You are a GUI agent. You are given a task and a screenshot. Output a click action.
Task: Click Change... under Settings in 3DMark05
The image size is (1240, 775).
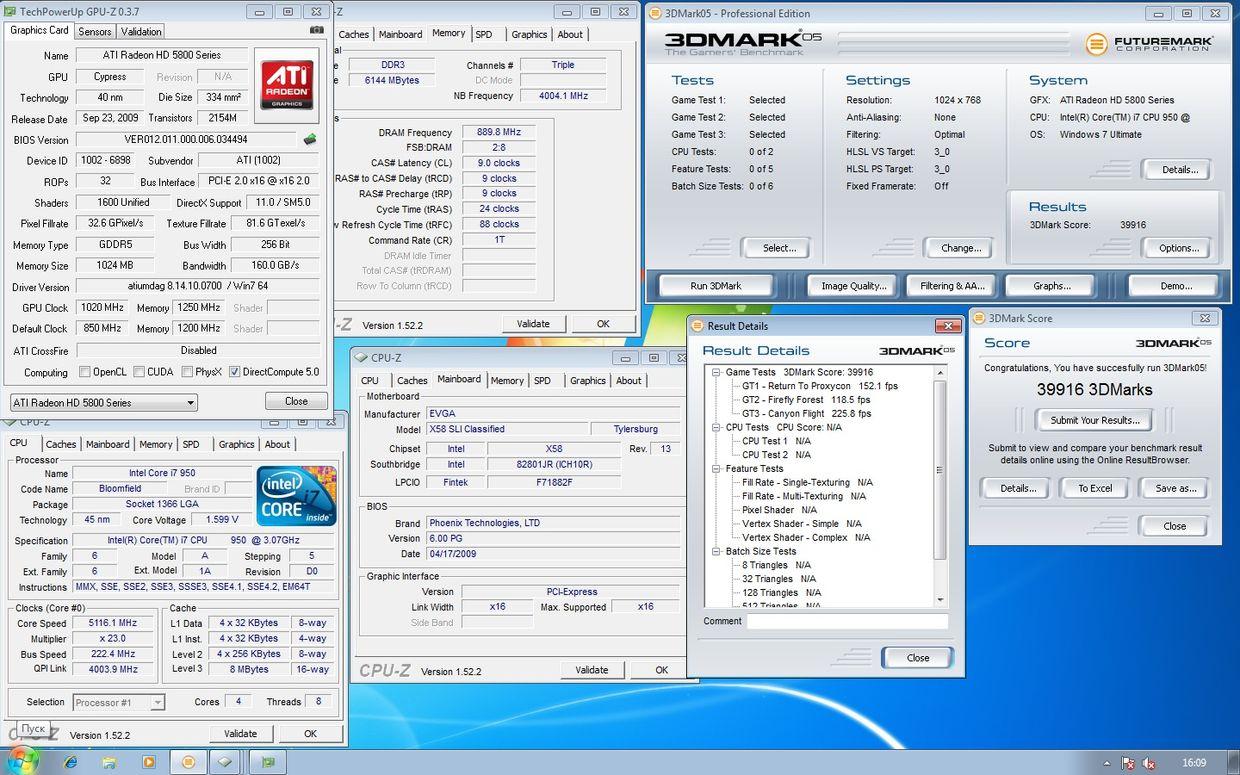[961, 248]
